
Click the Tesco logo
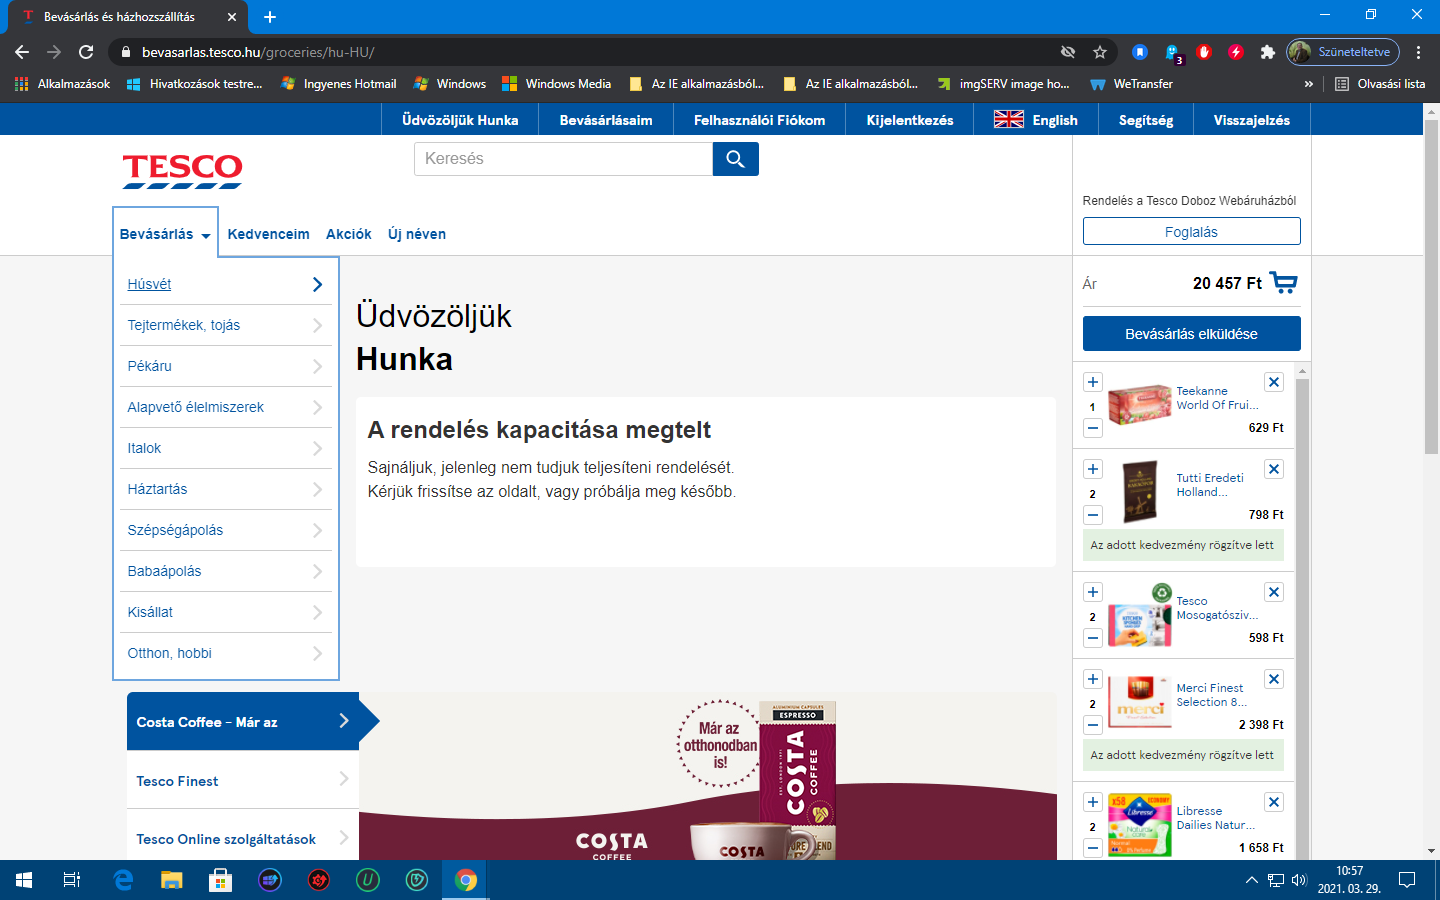click(x=182, y=170)
